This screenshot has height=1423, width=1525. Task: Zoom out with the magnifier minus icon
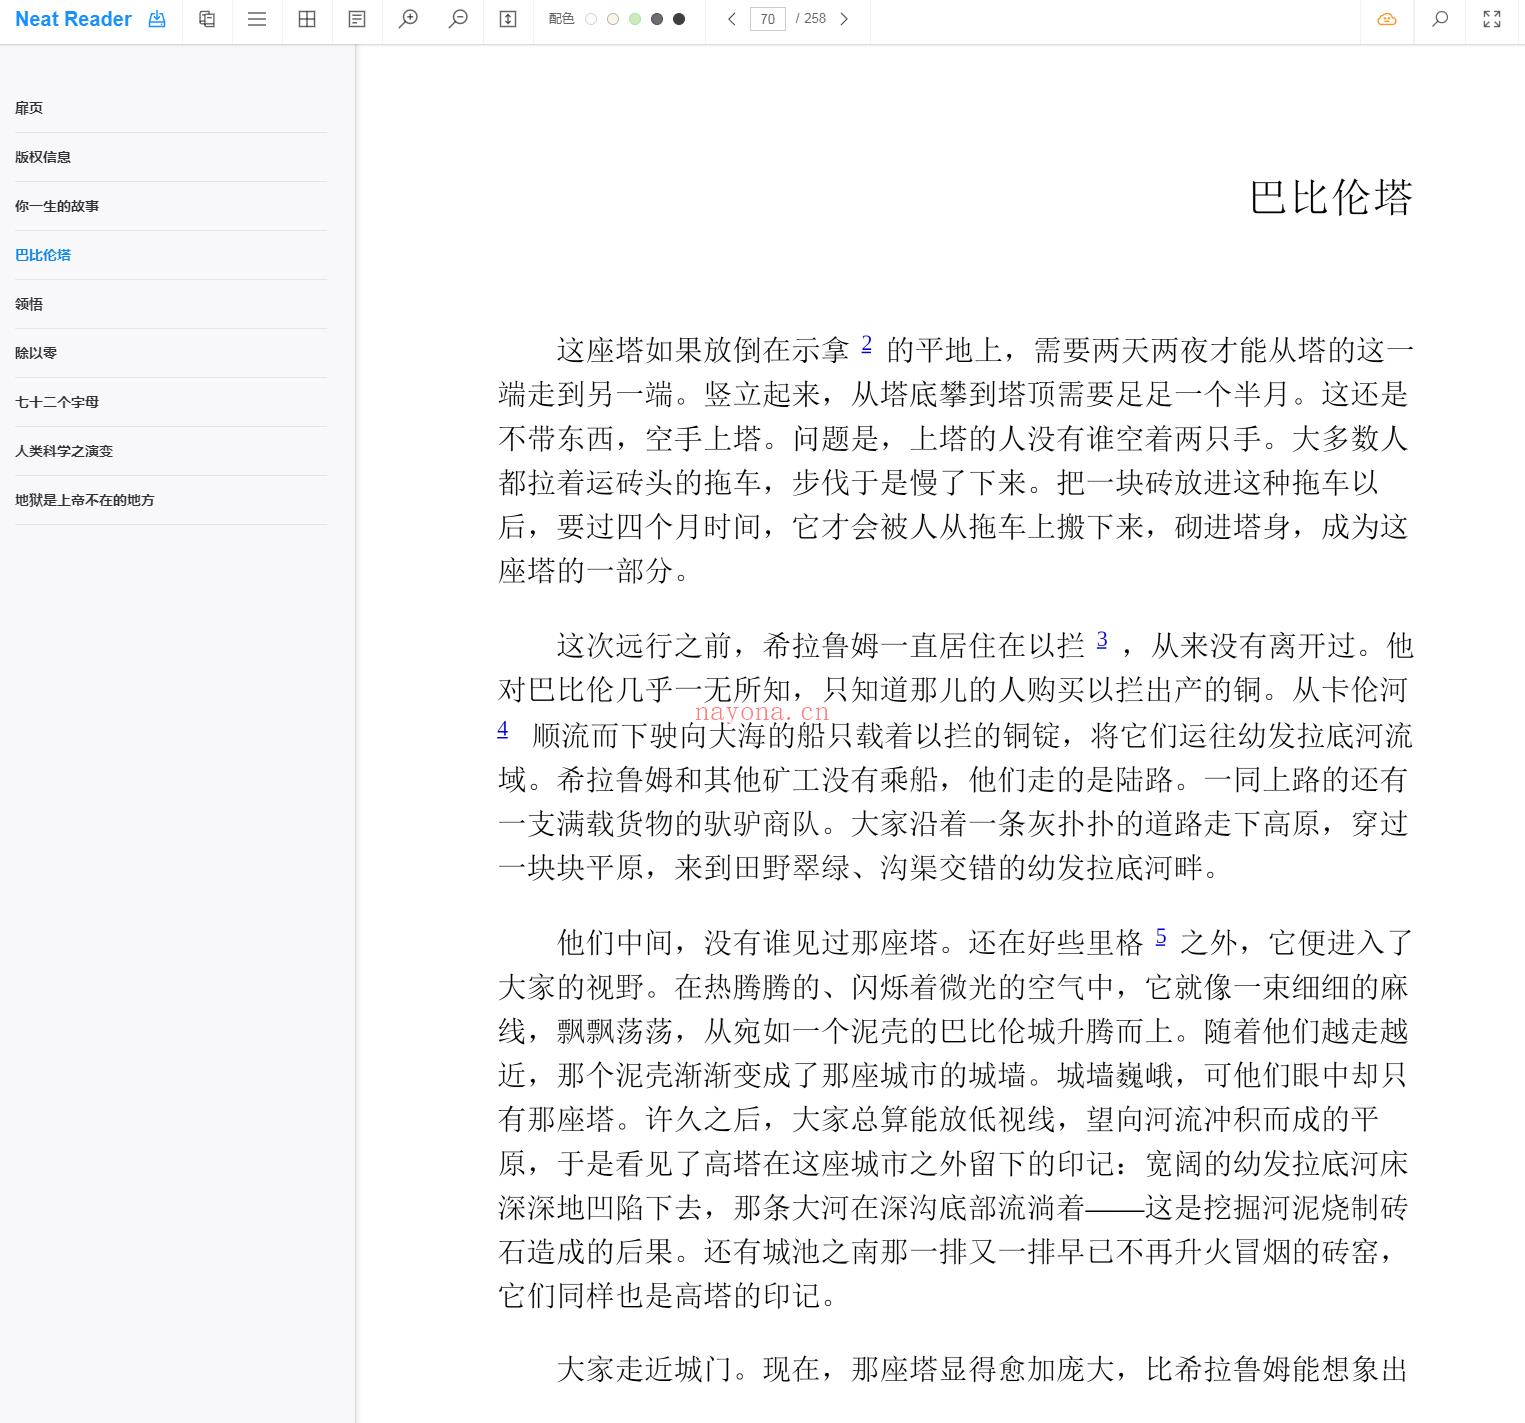[x=458, y=19]
